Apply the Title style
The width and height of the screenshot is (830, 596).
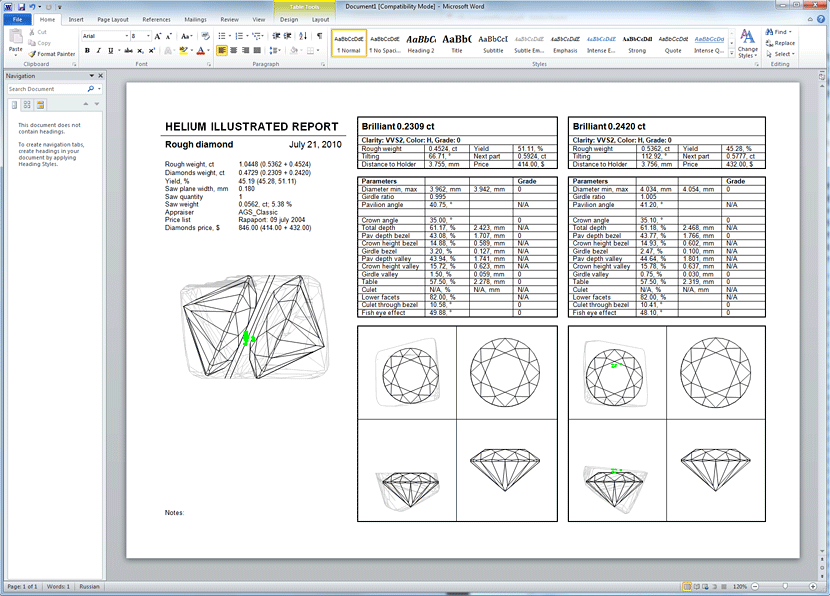point(457,43)
